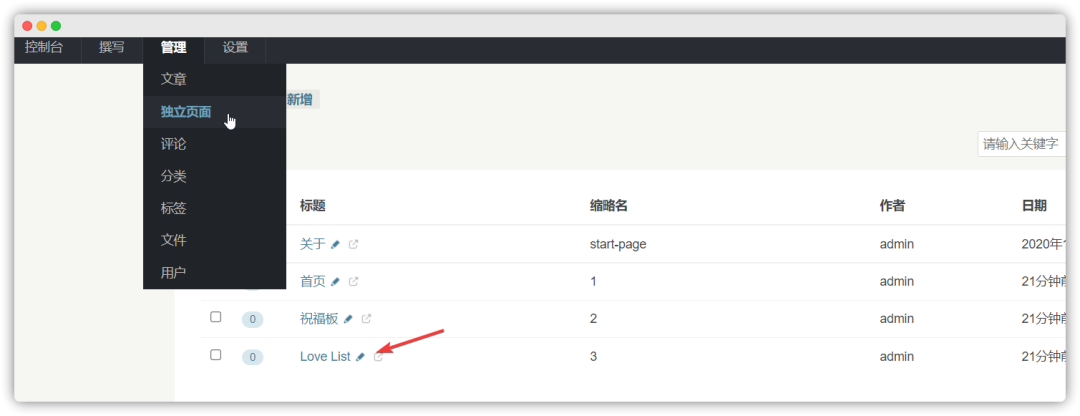1080x416 pixels.
Task: Click the edit pencil icon next to 祝福板
Action: (349, 319)
